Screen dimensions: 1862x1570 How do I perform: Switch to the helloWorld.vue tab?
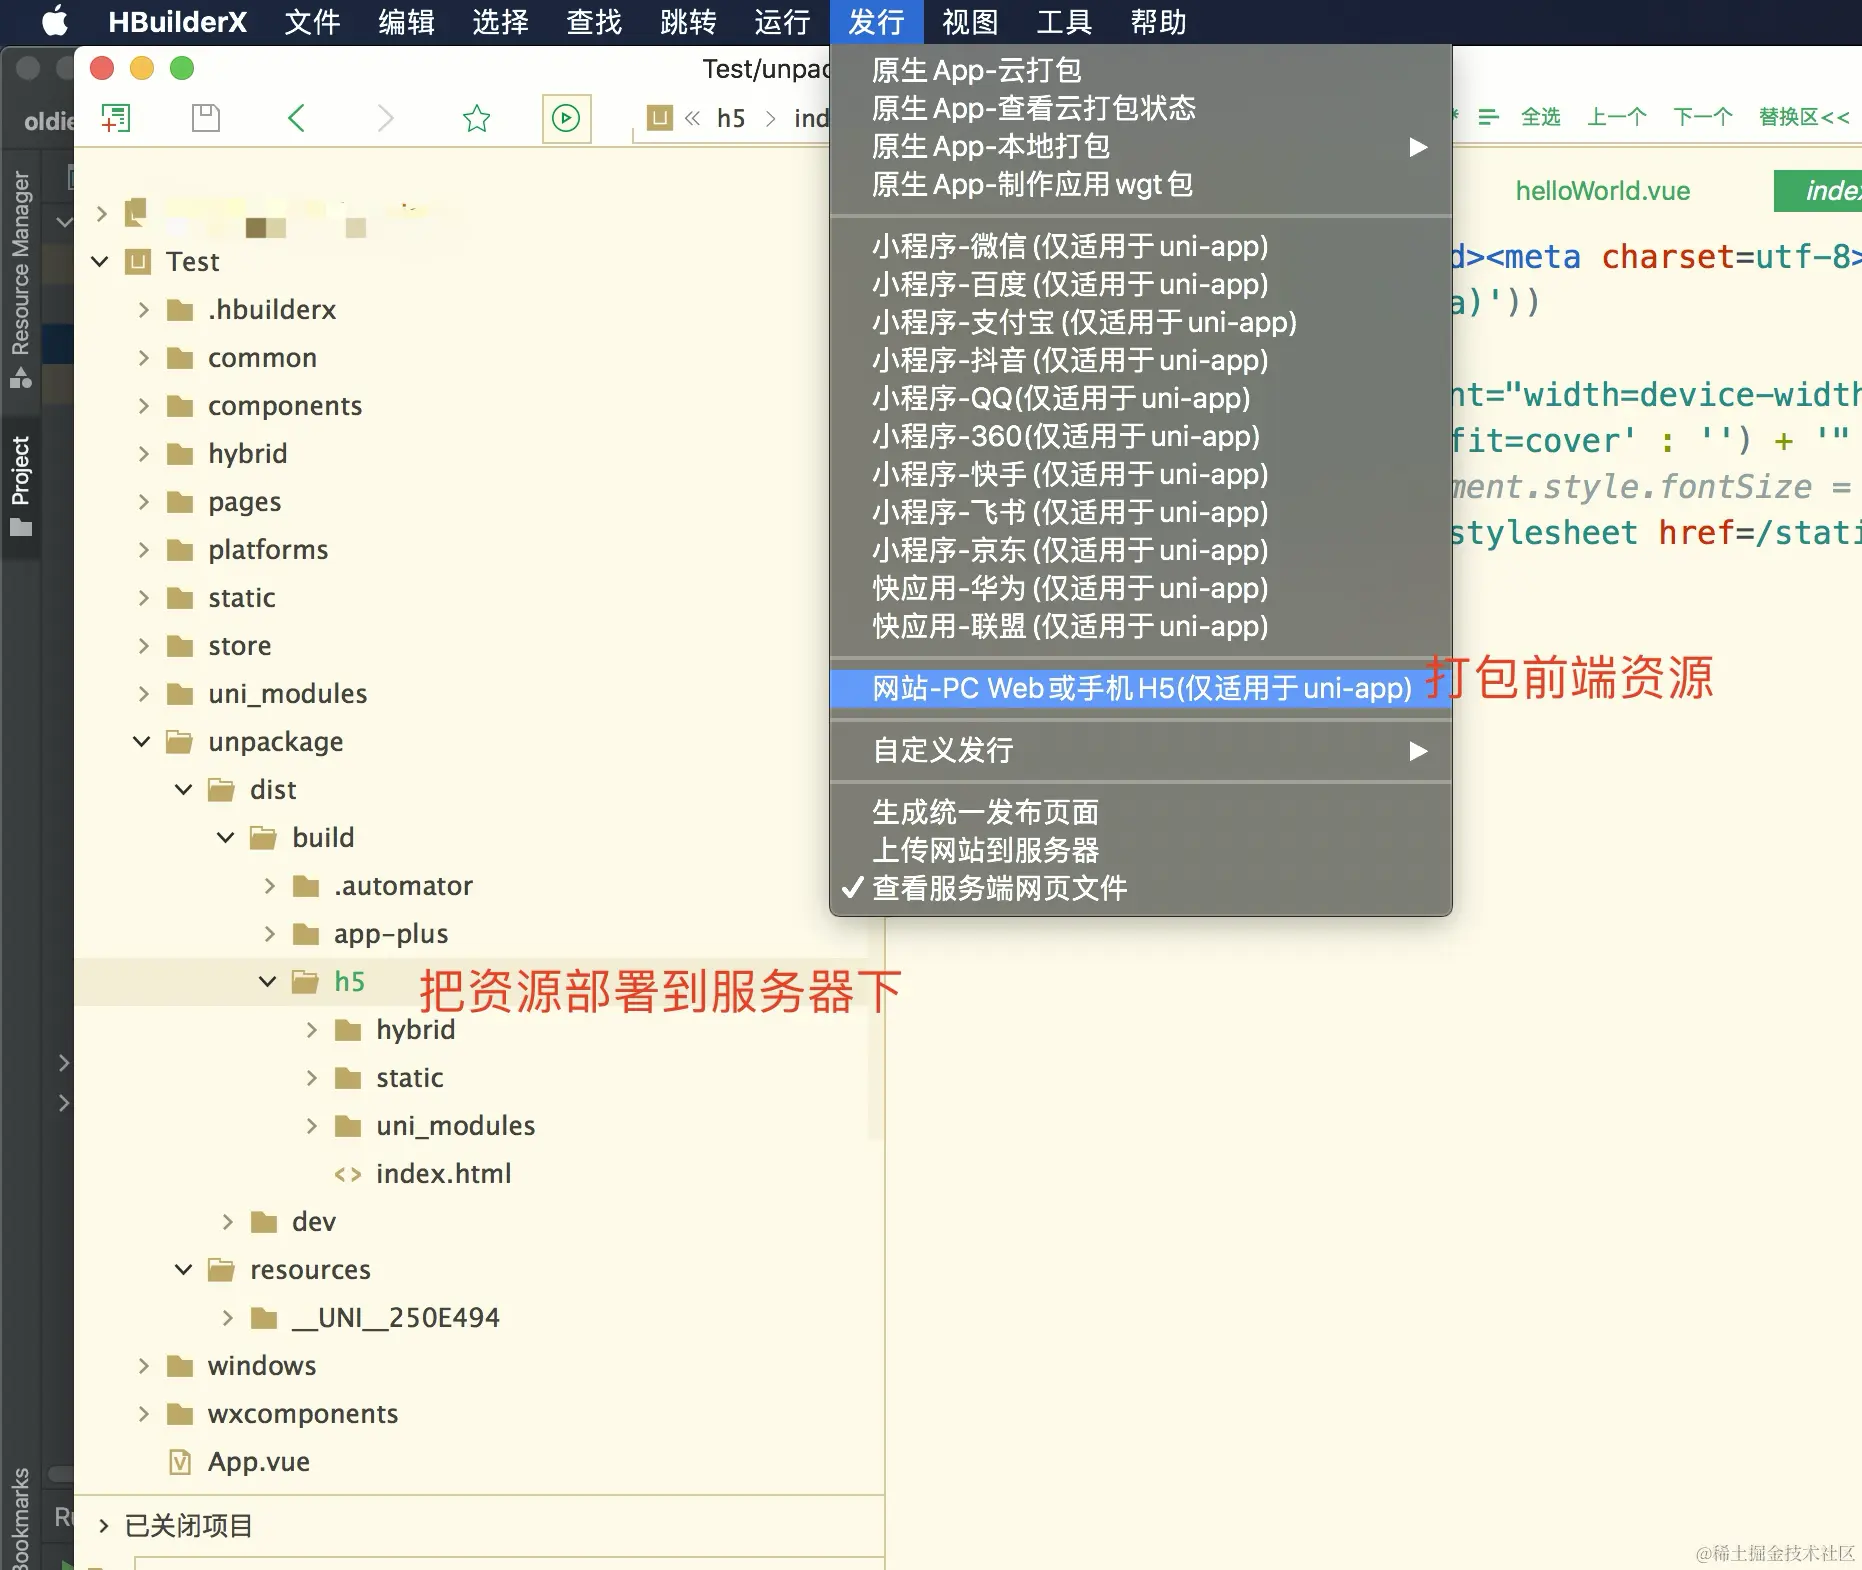tap(1602, 191)
